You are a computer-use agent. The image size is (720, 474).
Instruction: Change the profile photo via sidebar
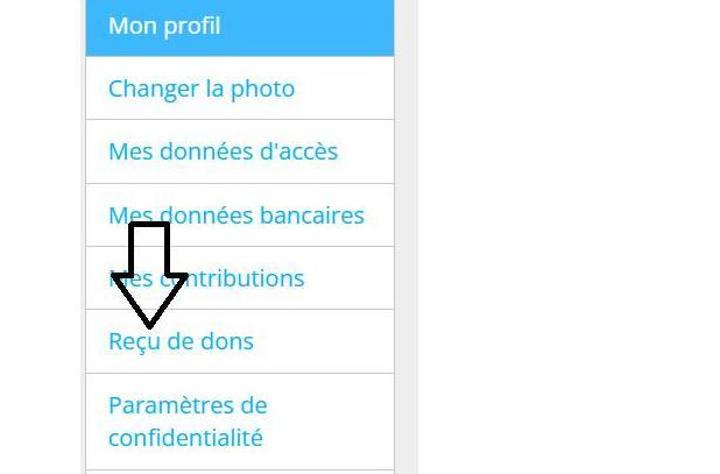coord(201,89)
